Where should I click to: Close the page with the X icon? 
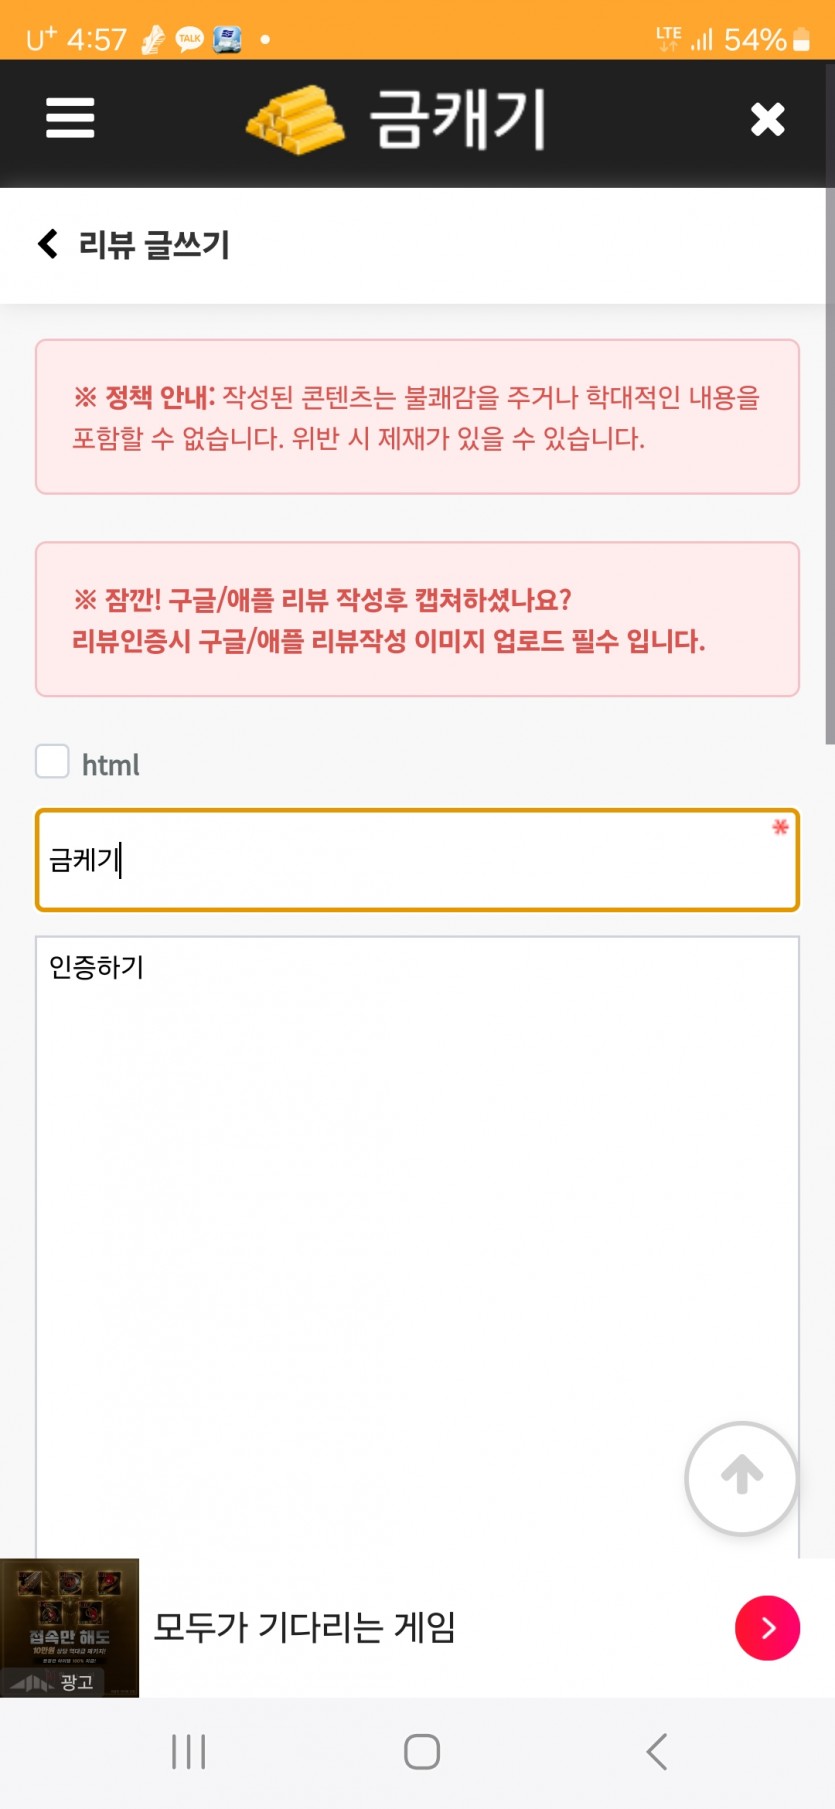(767, 119)
